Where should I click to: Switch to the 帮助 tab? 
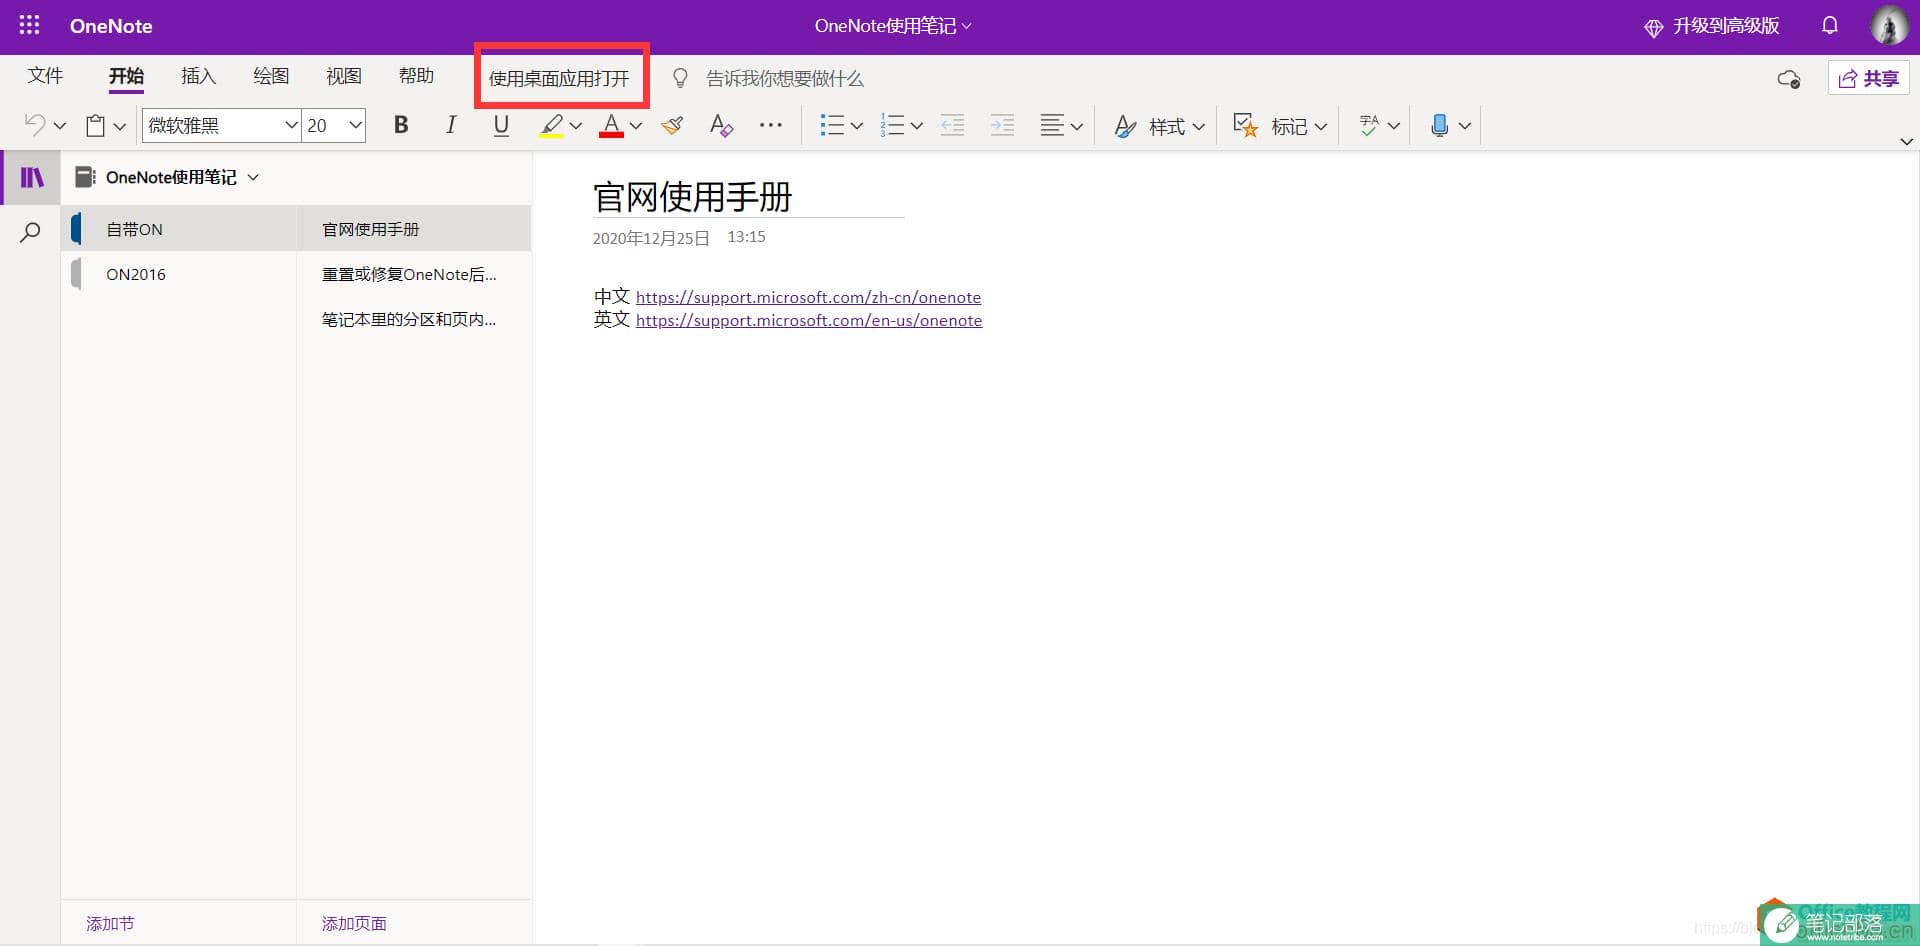pyautogui.click(x=416, y=76)
